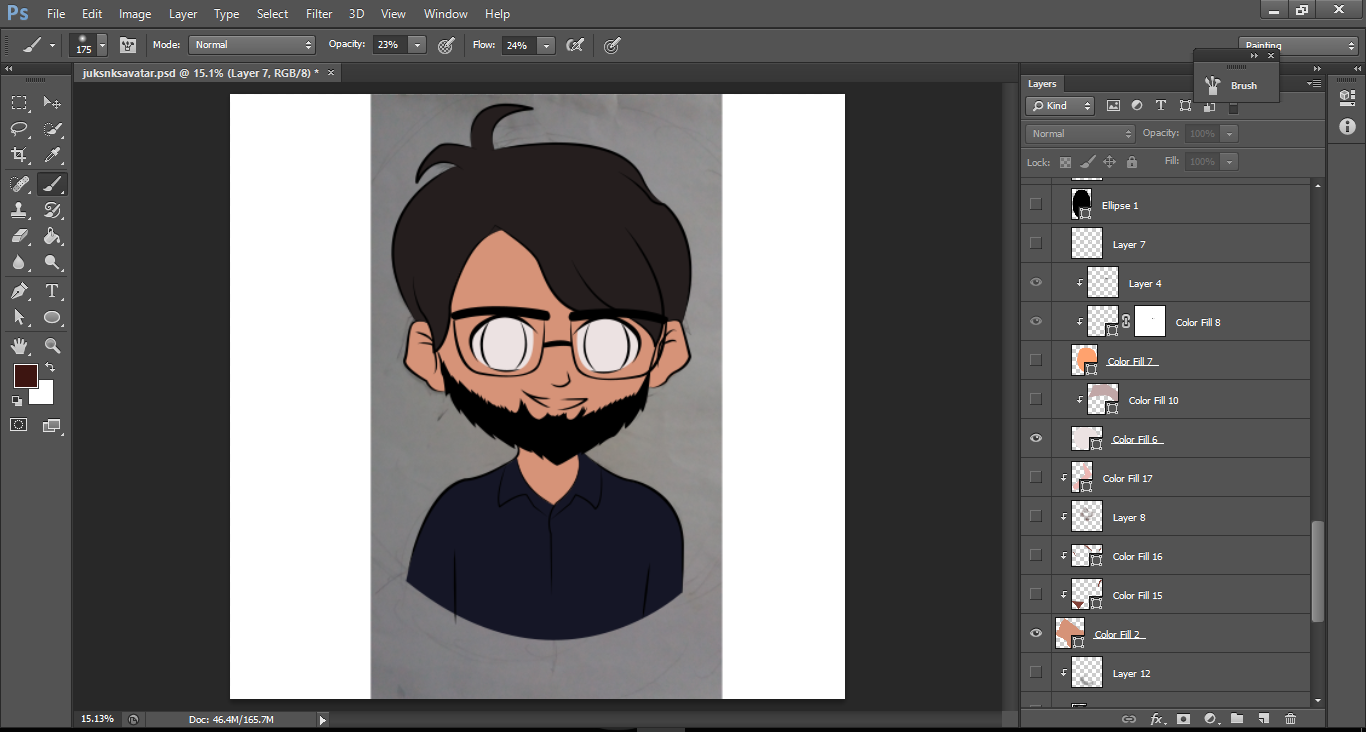Click the Brush panel button
Viewport: 1366px width, 732px height.
coord(1232,85)
